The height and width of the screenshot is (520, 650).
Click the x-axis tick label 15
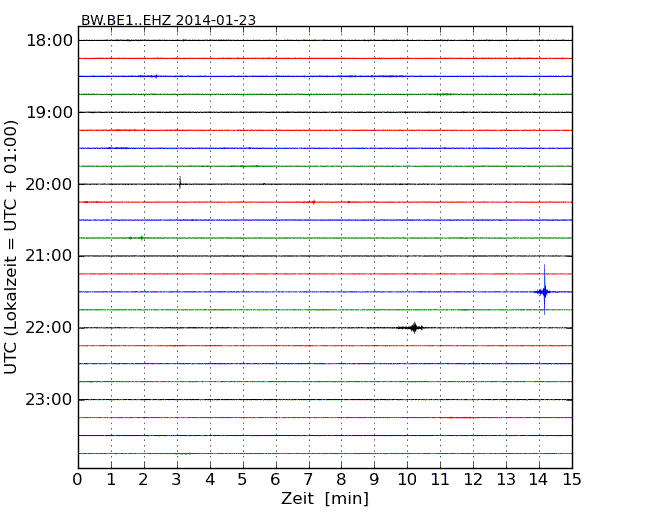pyautogui.click(x=572, y=479)
